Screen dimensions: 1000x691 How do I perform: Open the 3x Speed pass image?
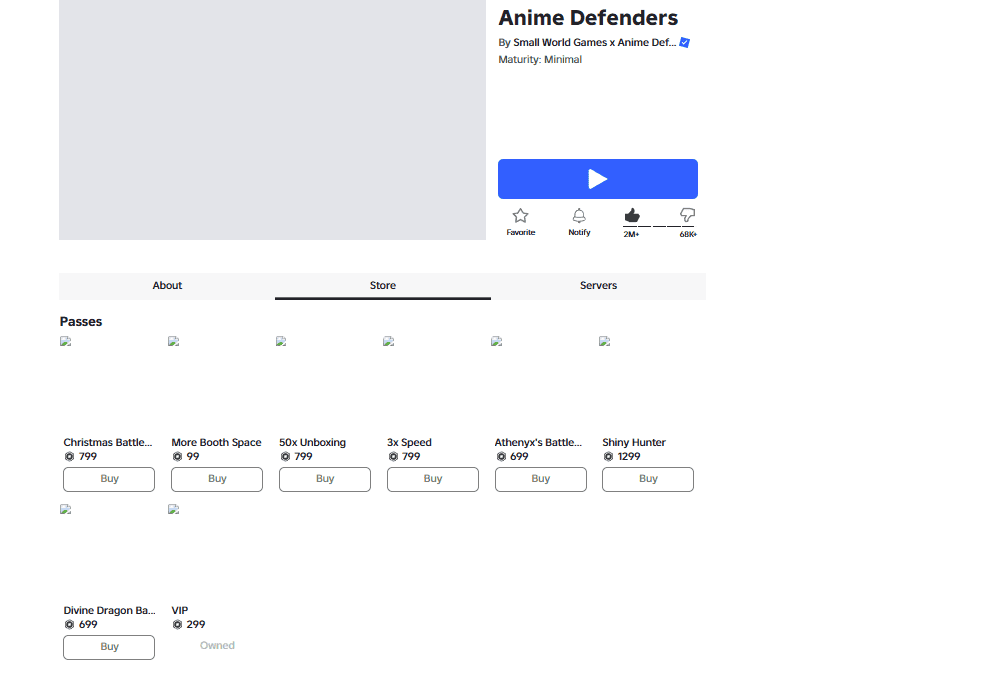pos(388,341)
